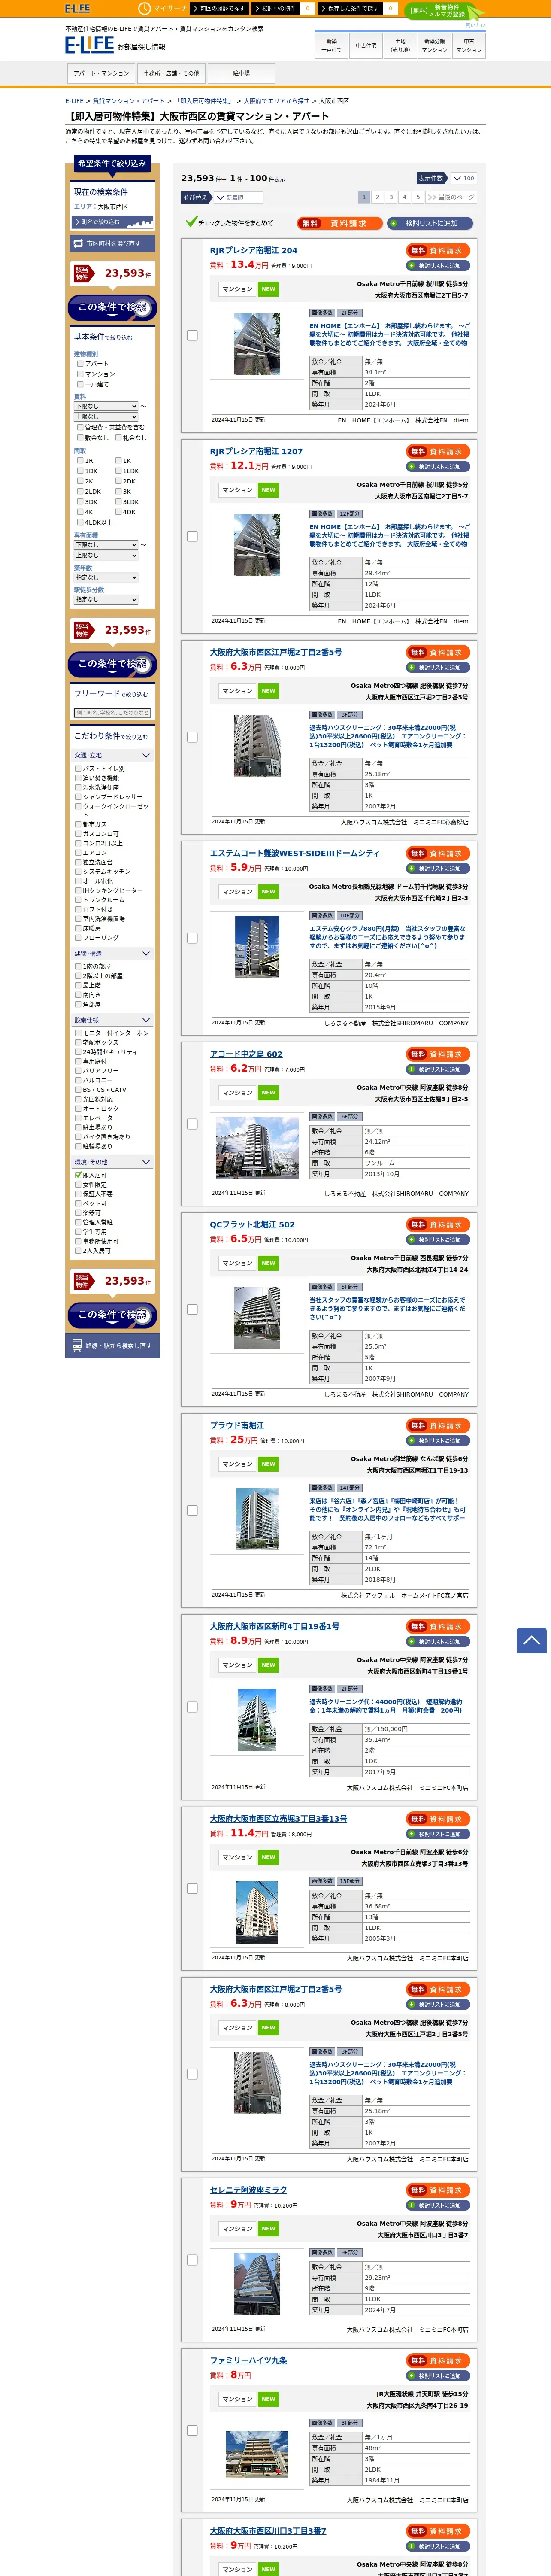Open 中古住宅 in the buy menu
The width and height of the screenshot is (551, 2576).
pos(366,45)
